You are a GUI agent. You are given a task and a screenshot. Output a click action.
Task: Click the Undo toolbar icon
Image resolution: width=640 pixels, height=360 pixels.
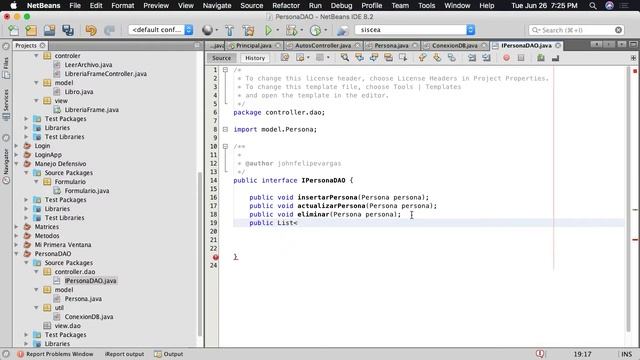(x=91, y=30)
